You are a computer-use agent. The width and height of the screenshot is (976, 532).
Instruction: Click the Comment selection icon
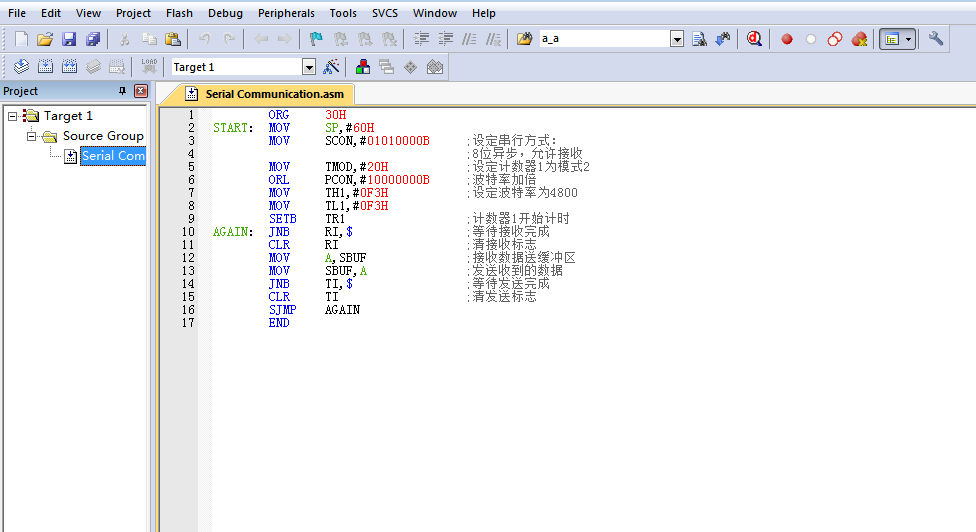click(469, 39)
